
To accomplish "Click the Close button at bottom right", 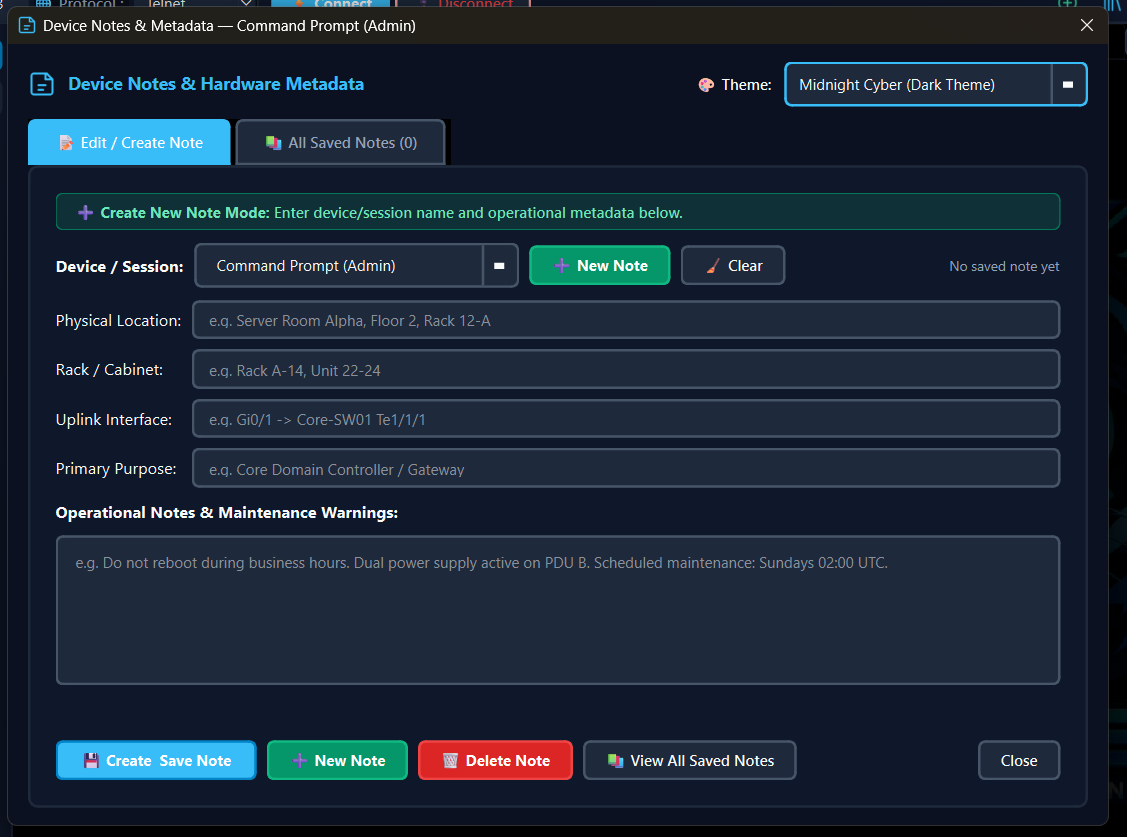I will pos(1018,760).
